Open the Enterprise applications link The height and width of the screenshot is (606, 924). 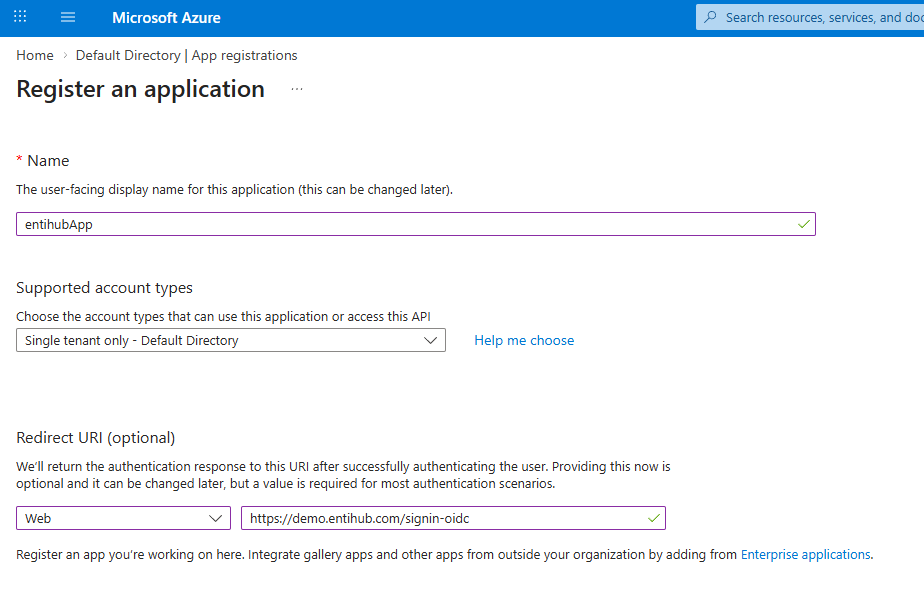click(x=806, y=555)
